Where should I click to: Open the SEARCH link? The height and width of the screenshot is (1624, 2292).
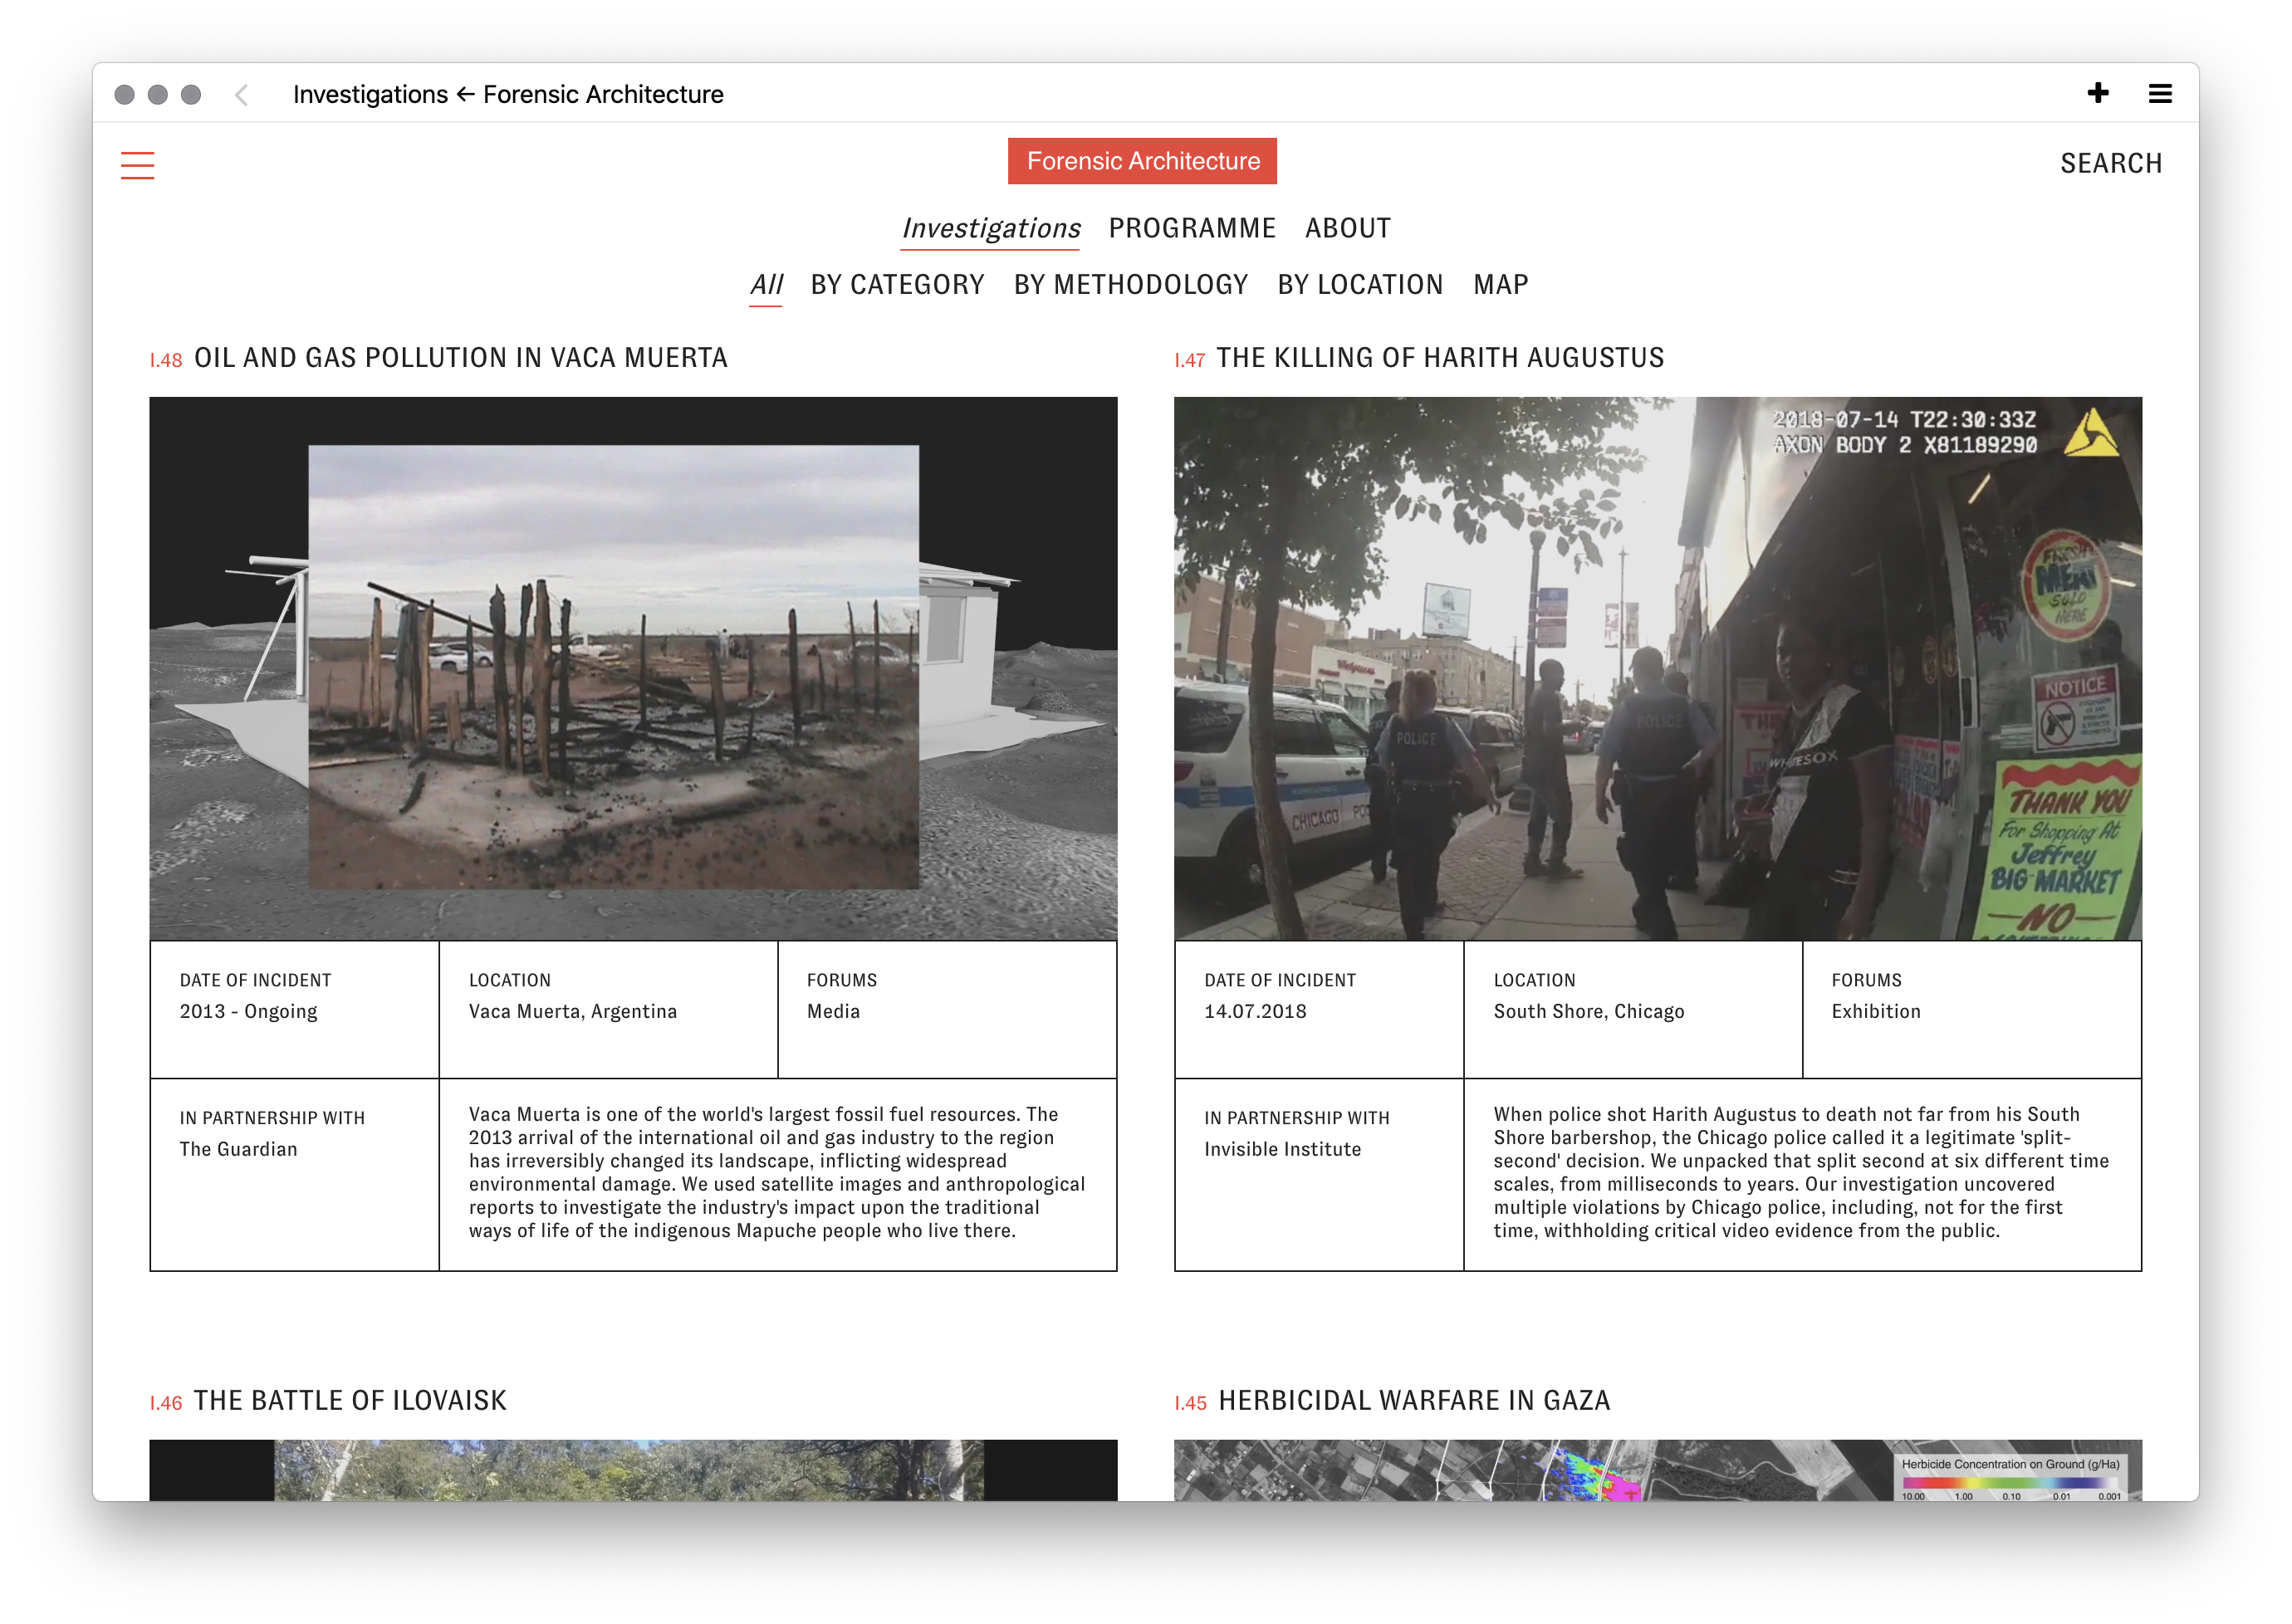click(2110, 163)
